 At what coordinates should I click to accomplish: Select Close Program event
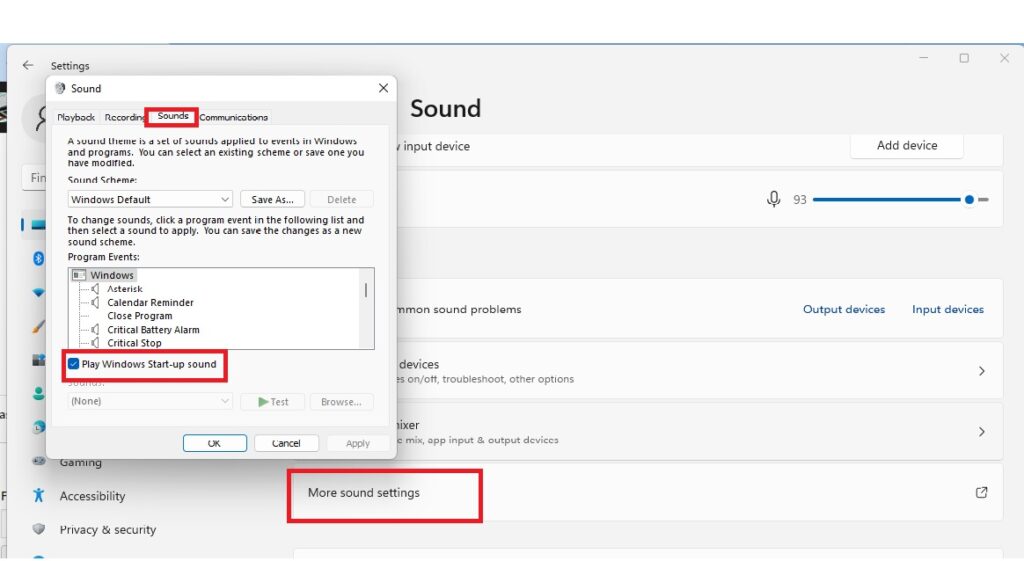tap(140, 316)
